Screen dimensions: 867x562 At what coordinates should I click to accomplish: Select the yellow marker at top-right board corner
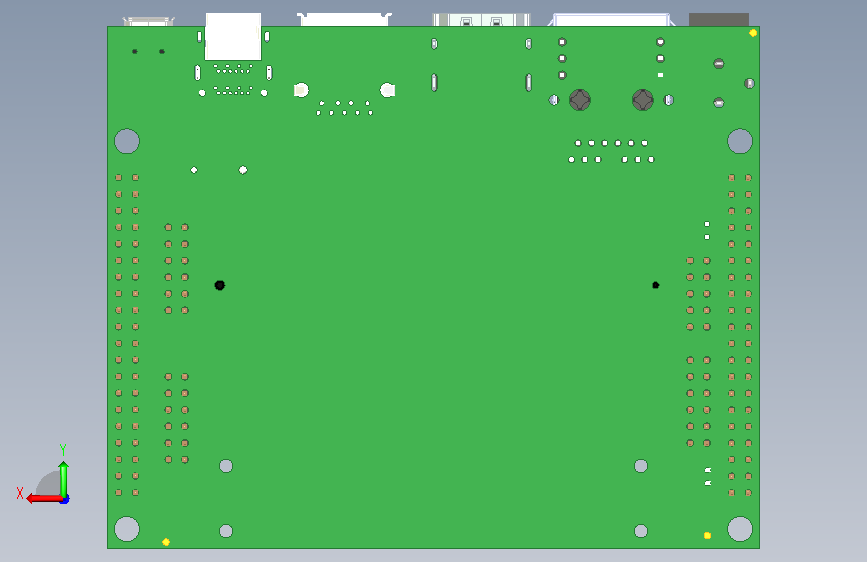(x=753, y=33)
